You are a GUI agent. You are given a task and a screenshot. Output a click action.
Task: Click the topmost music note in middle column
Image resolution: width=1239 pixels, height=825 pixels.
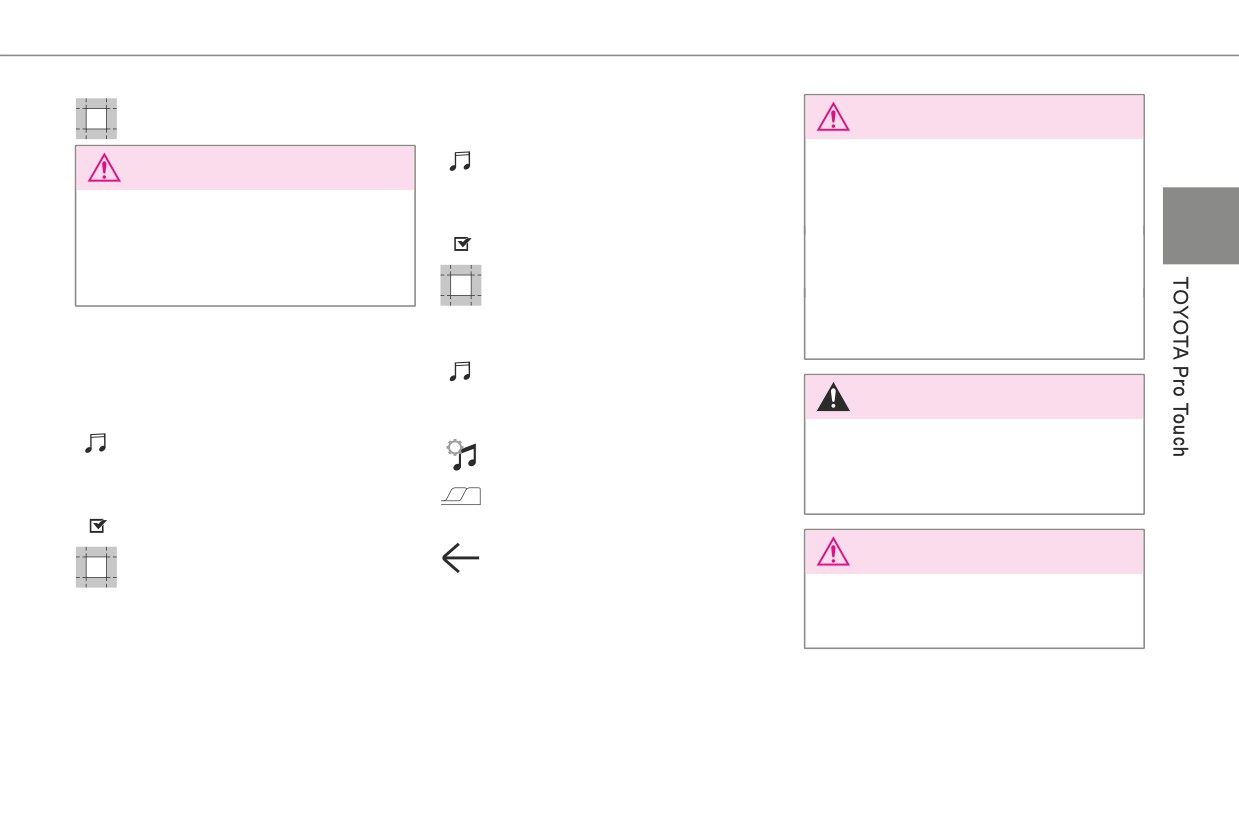pyautogui.click(x=460, y=161)
